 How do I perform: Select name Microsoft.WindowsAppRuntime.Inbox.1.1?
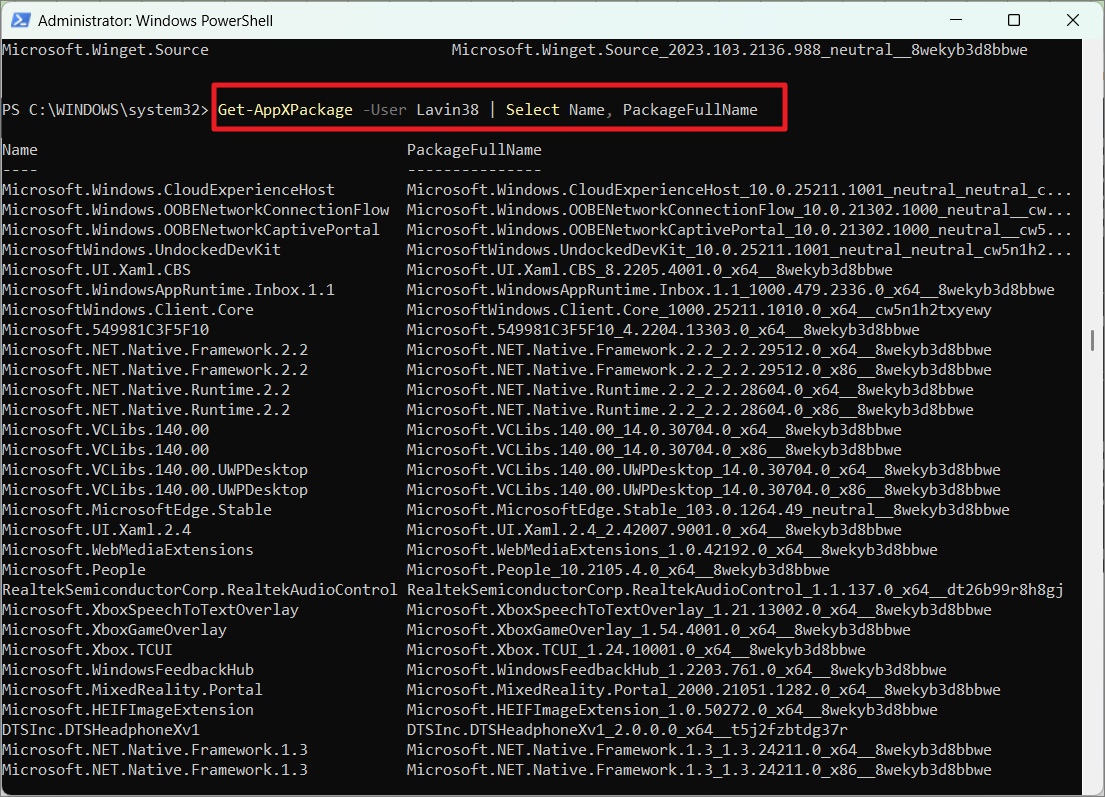tap(168, 290)
